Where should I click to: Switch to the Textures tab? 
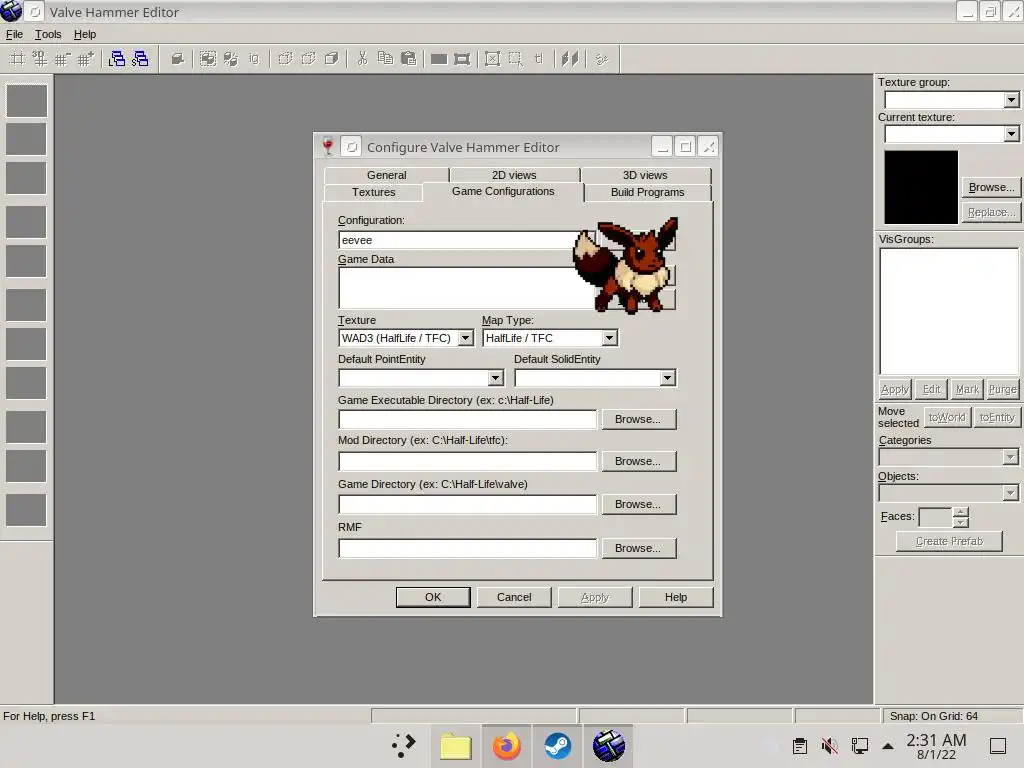(x=374, y=192)
